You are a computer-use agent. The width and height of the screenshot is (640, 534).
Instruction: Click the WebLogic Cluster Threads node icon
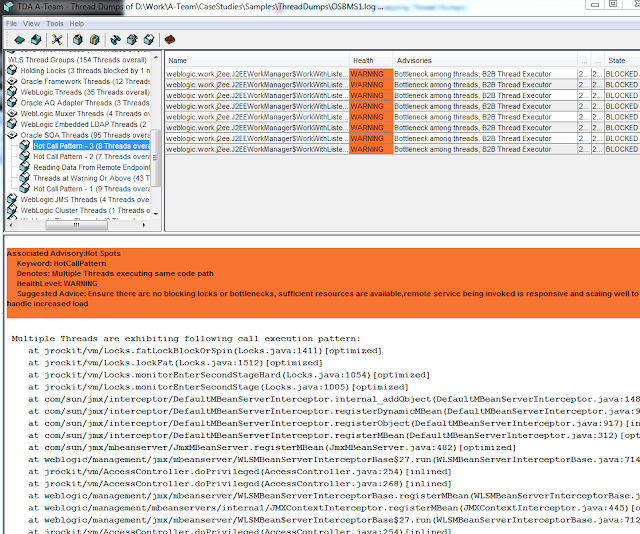(12, 210)
